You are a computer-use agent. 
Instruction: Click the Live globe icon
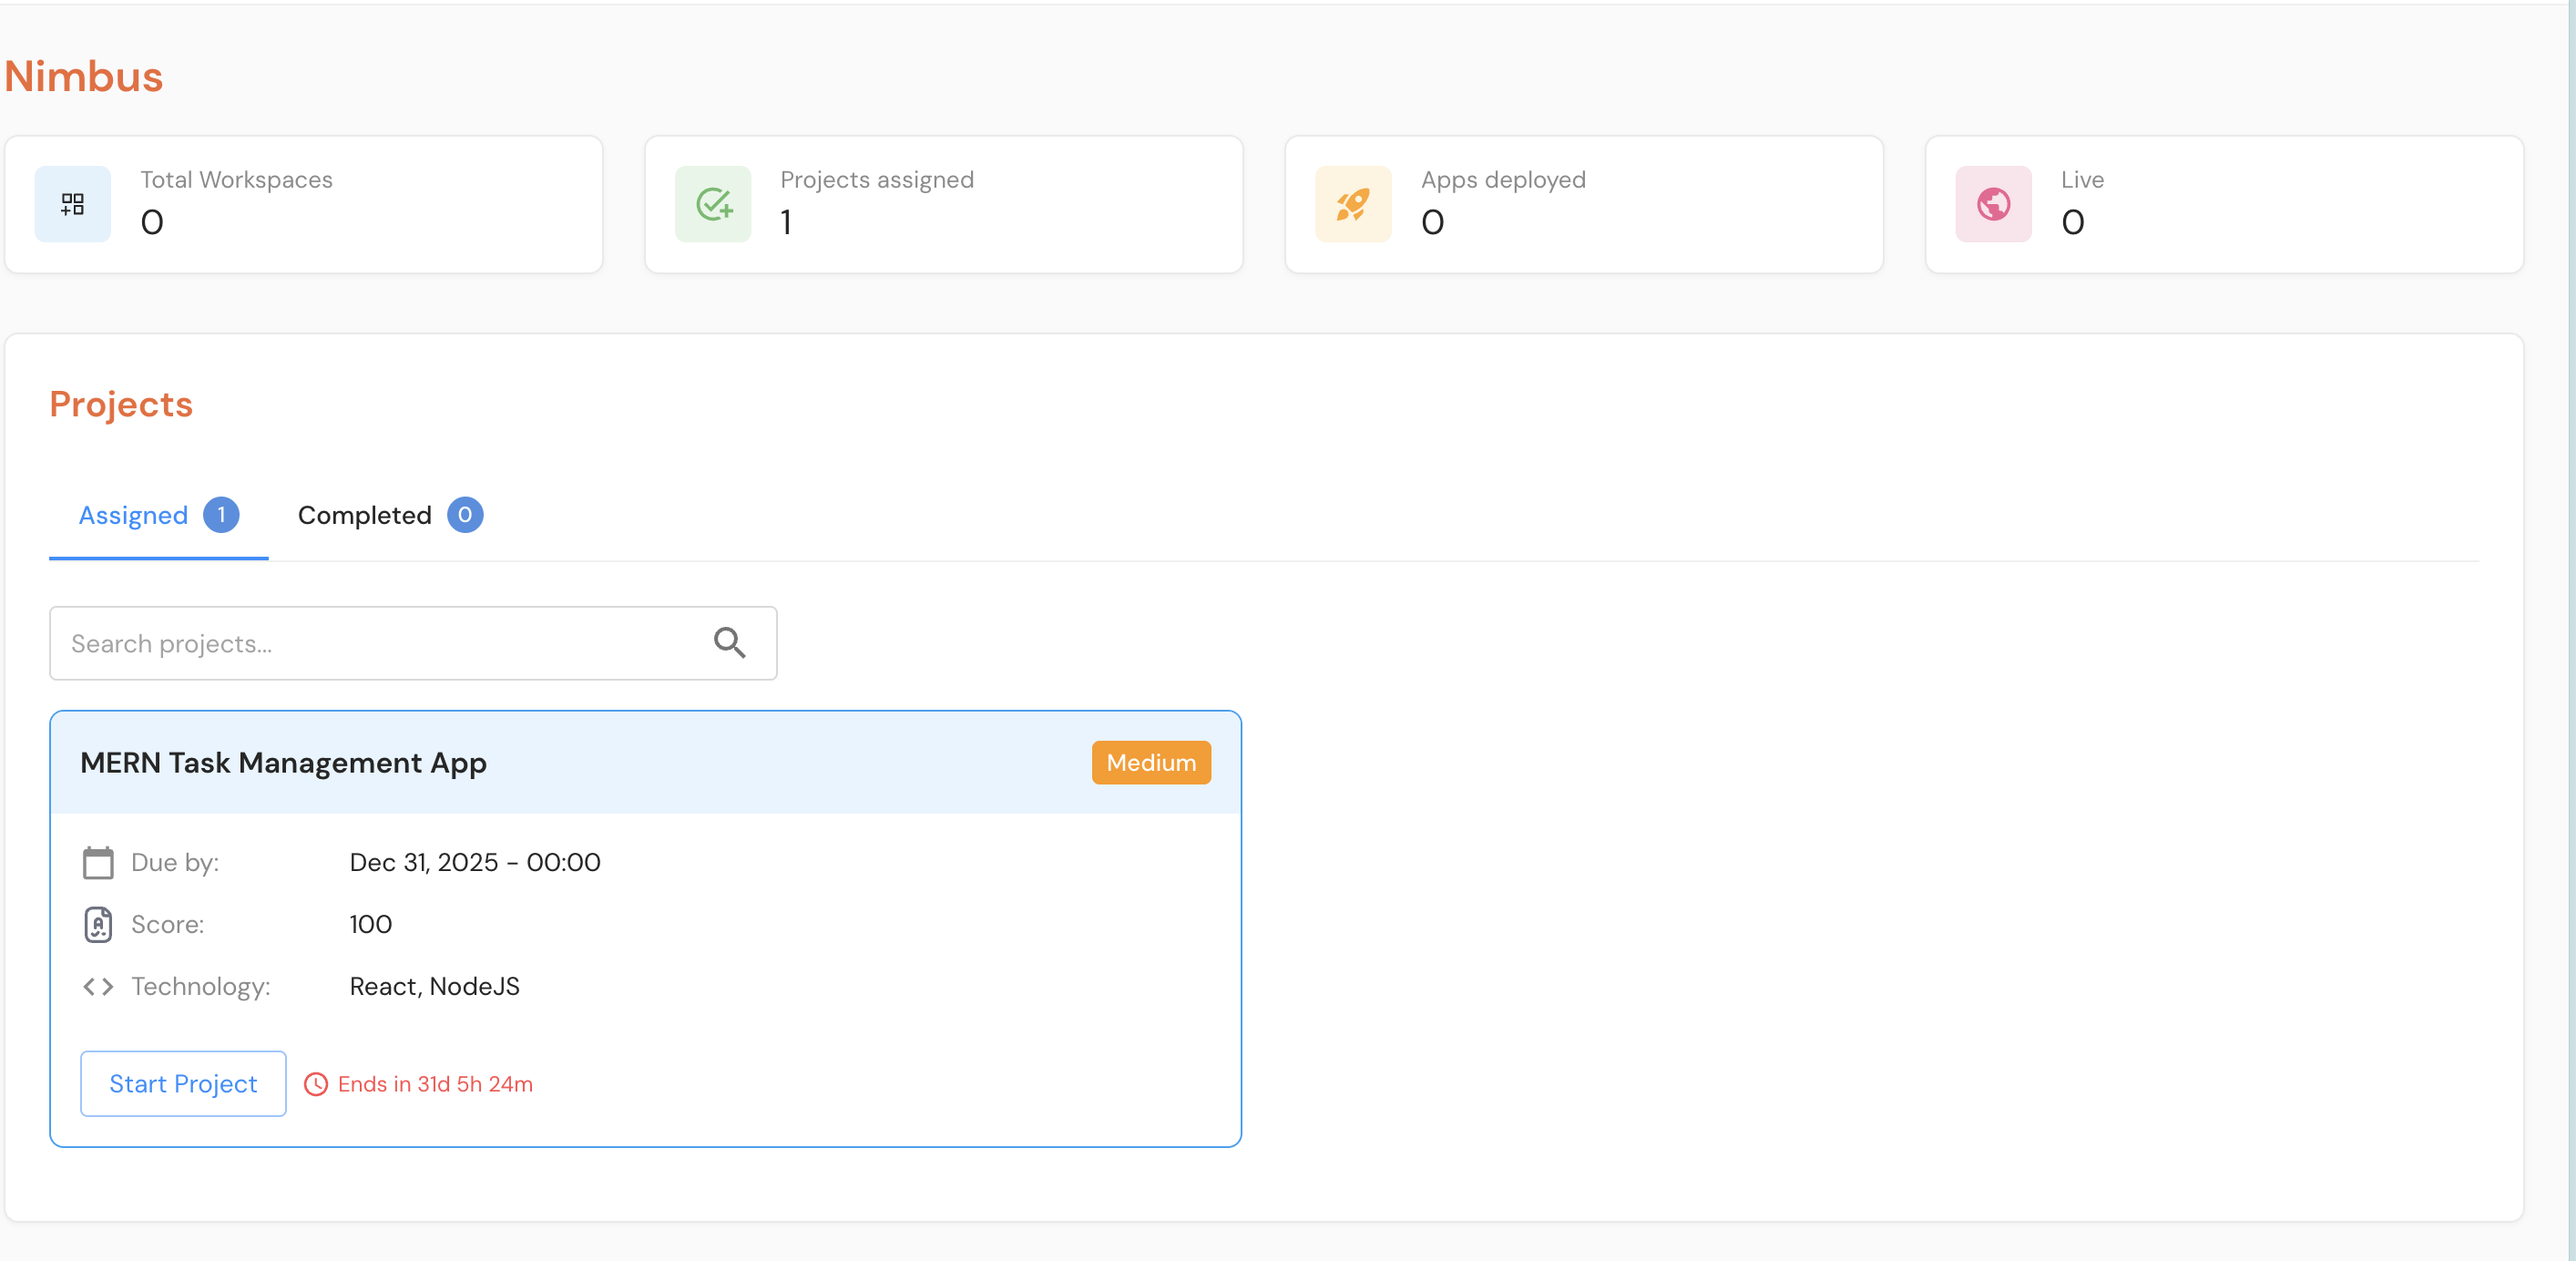[x=1992, y=203]
